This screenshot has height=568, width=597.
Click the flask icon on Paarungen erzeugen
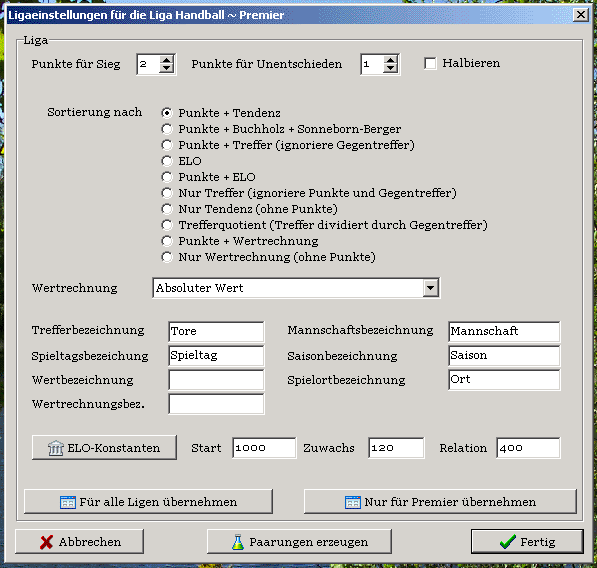(x=238, y=542)
